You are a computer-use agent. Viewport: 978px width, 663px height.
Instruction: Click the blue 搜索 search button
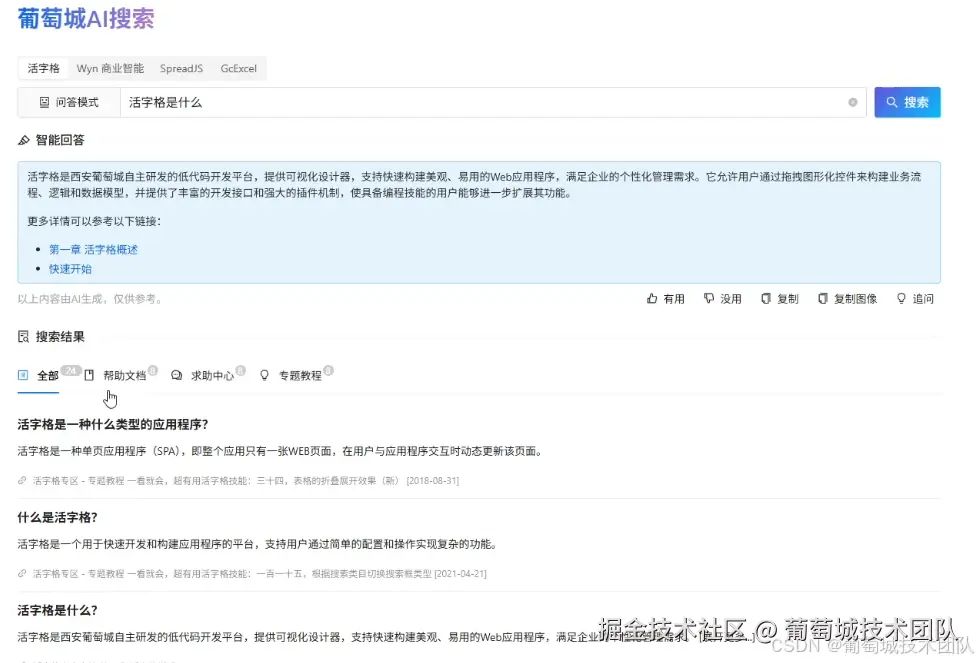tap(907, 102)
